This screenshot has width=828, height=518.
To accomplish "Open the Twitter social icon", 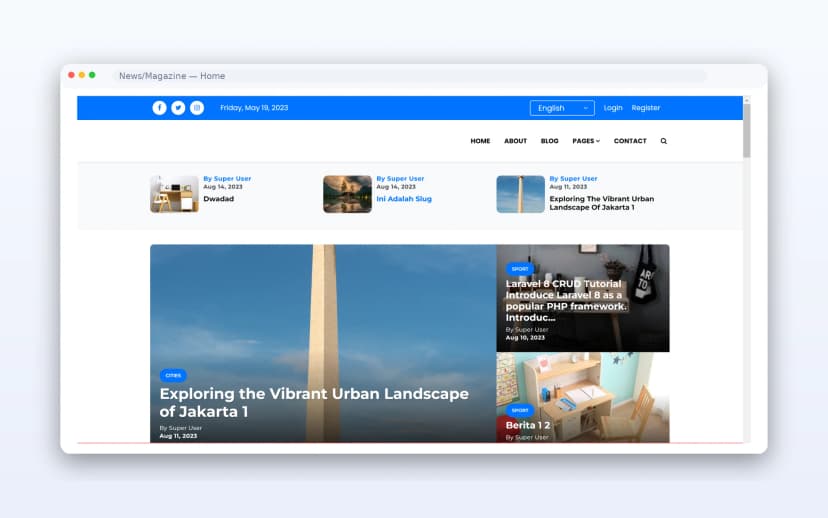I will coord(178,108).
